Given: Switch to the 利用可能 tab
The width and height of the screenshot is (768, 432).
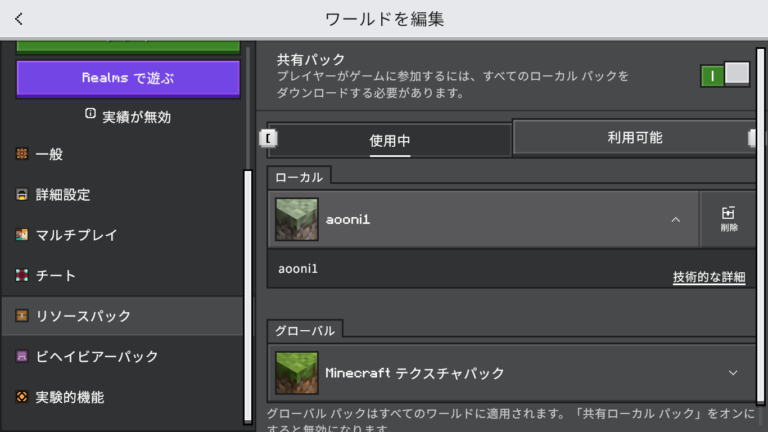Looking at the screenshot, I should tap(634, 138).
